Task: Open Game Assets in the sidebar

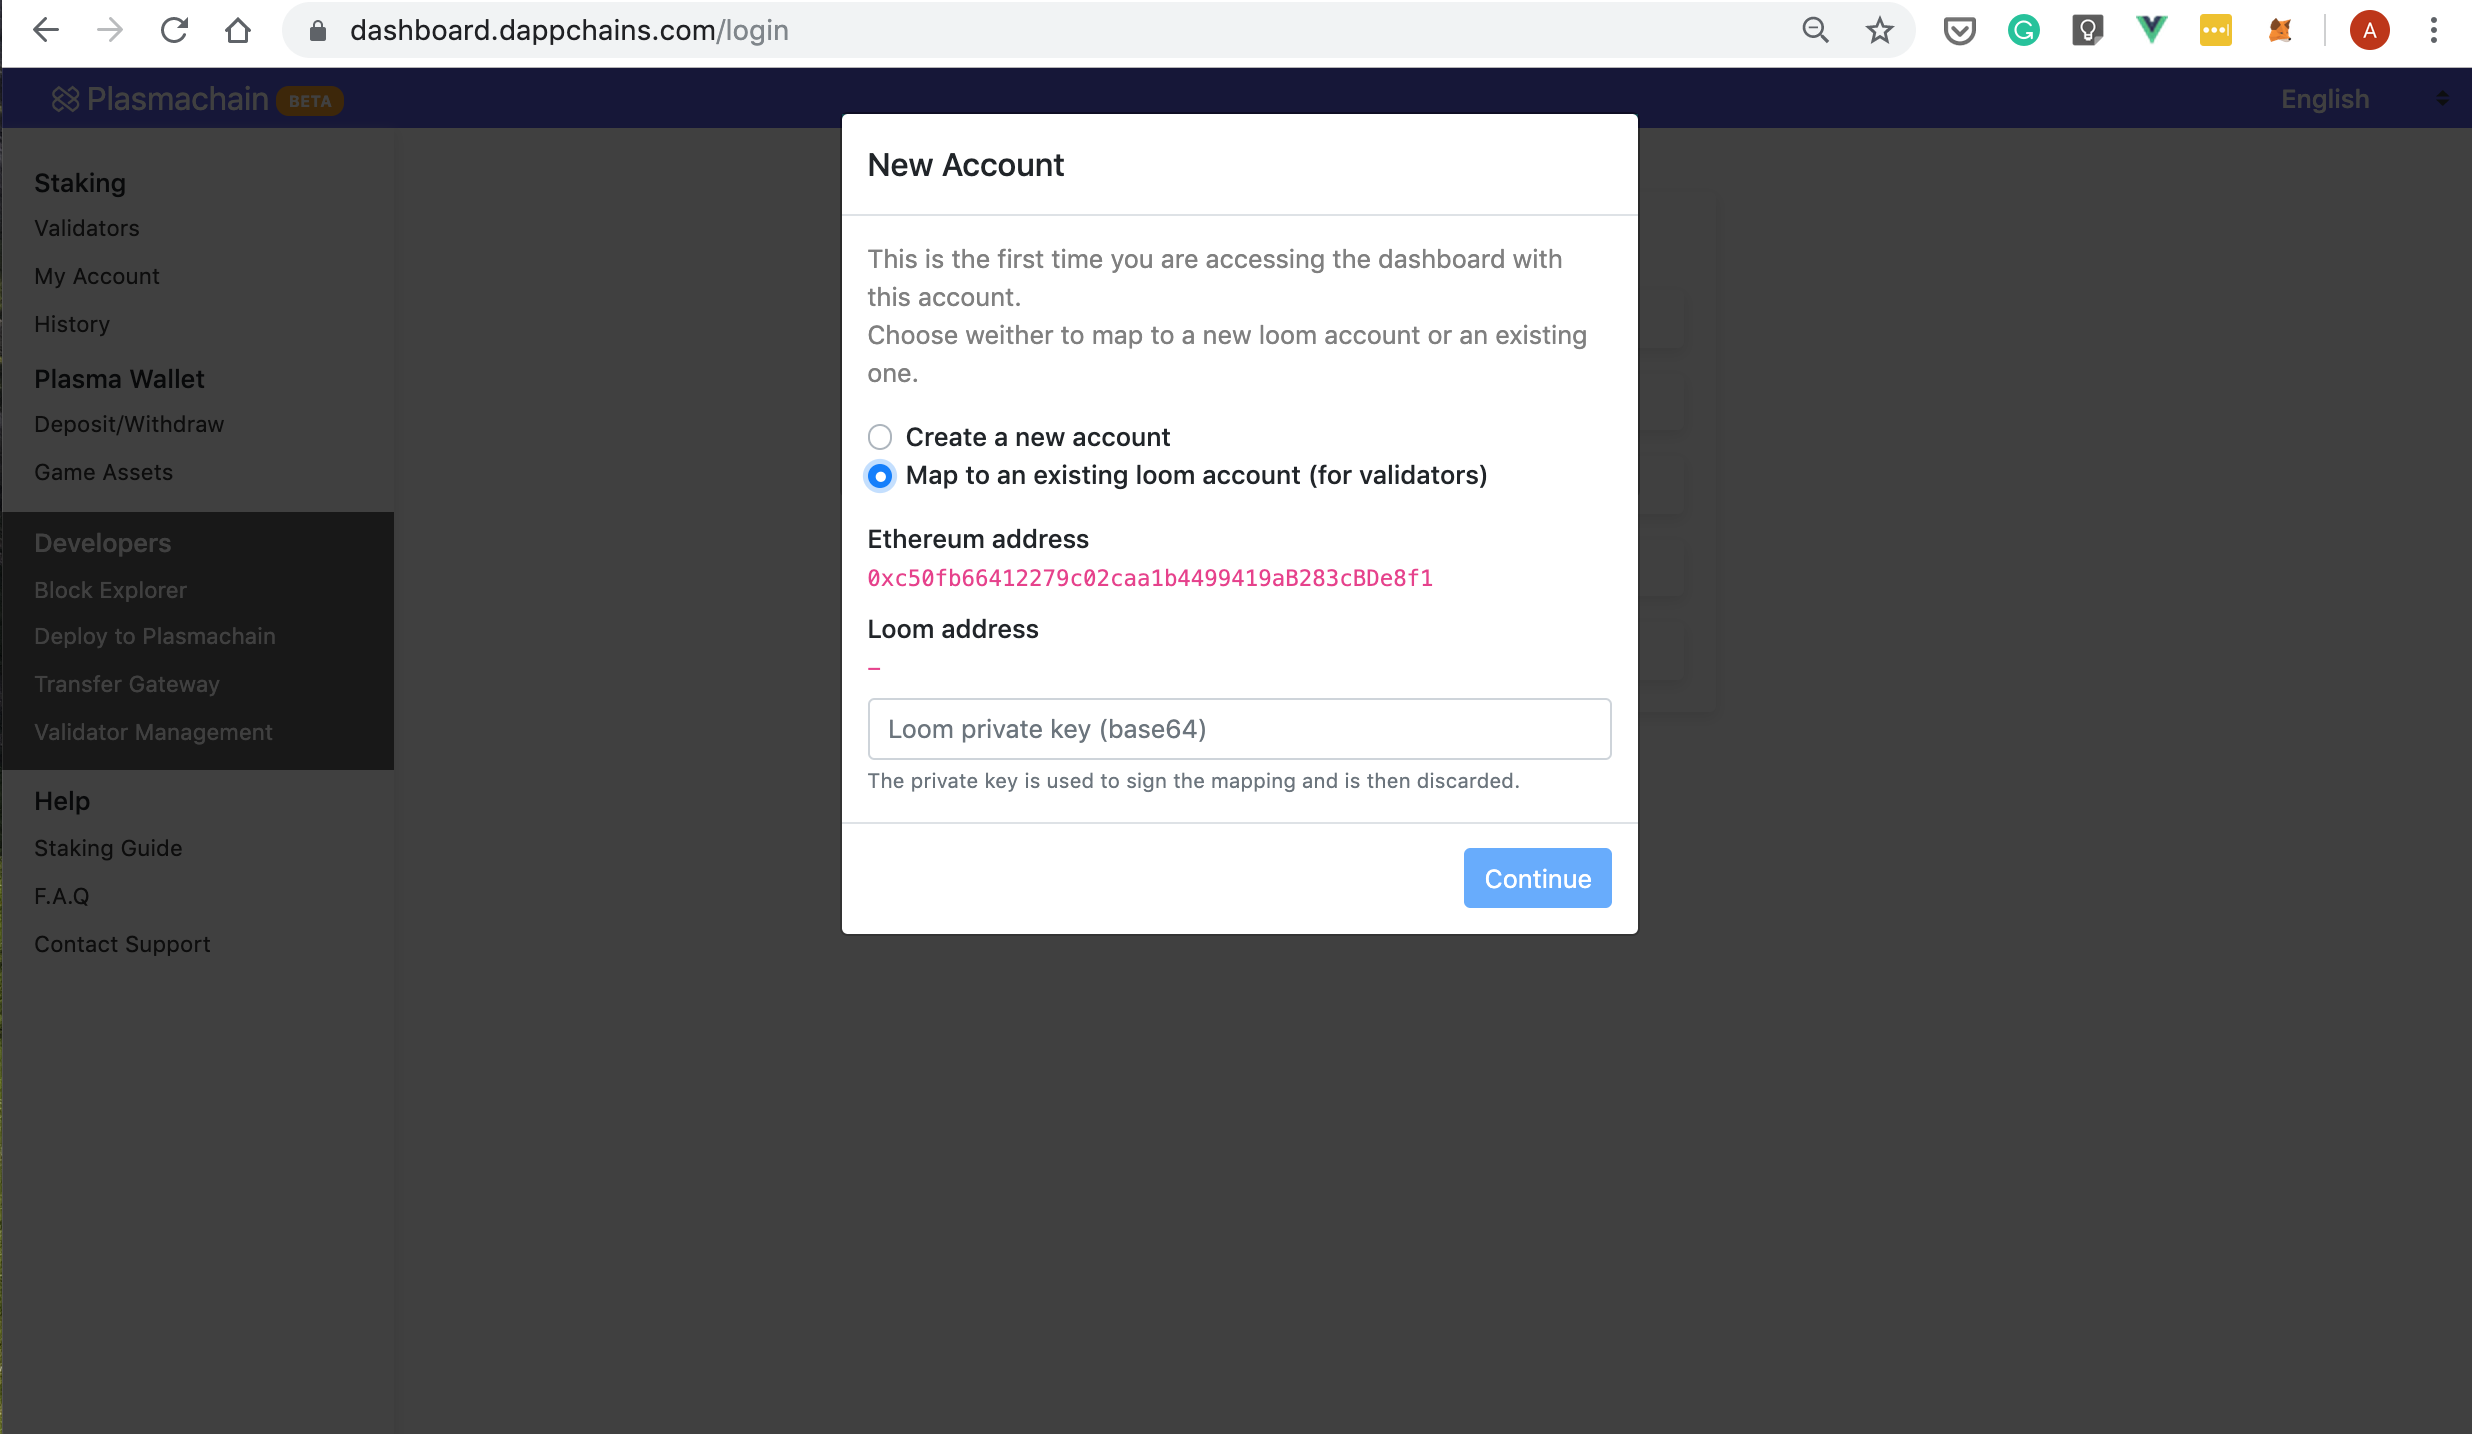Action: (x=103, y=472)
